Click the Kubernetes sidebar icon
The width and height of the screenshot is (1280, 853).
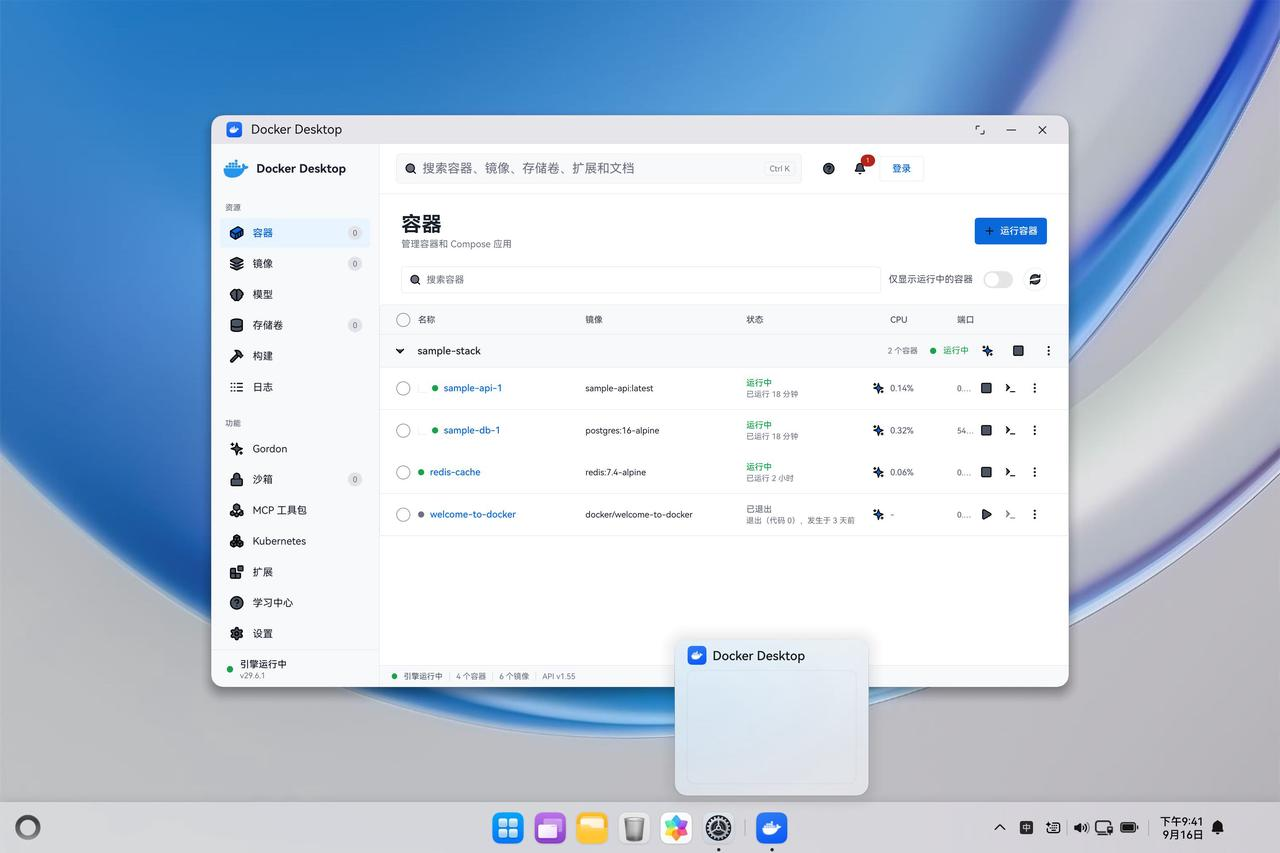(237, 541)
